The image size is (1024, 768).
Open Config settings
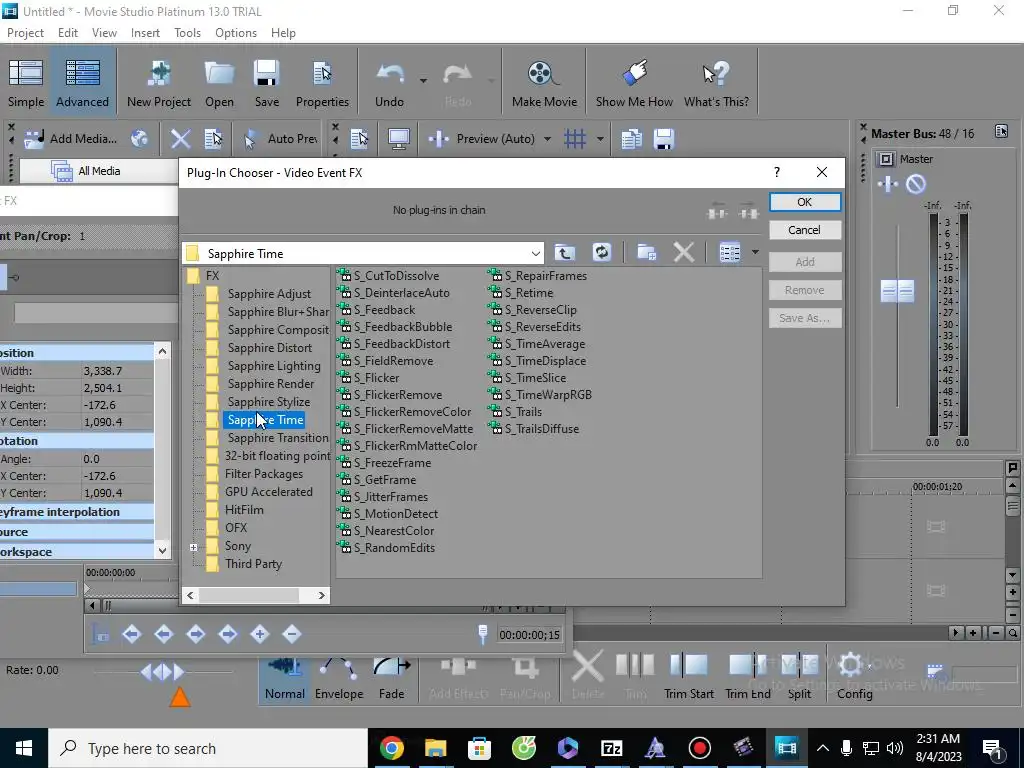point(854,677)
